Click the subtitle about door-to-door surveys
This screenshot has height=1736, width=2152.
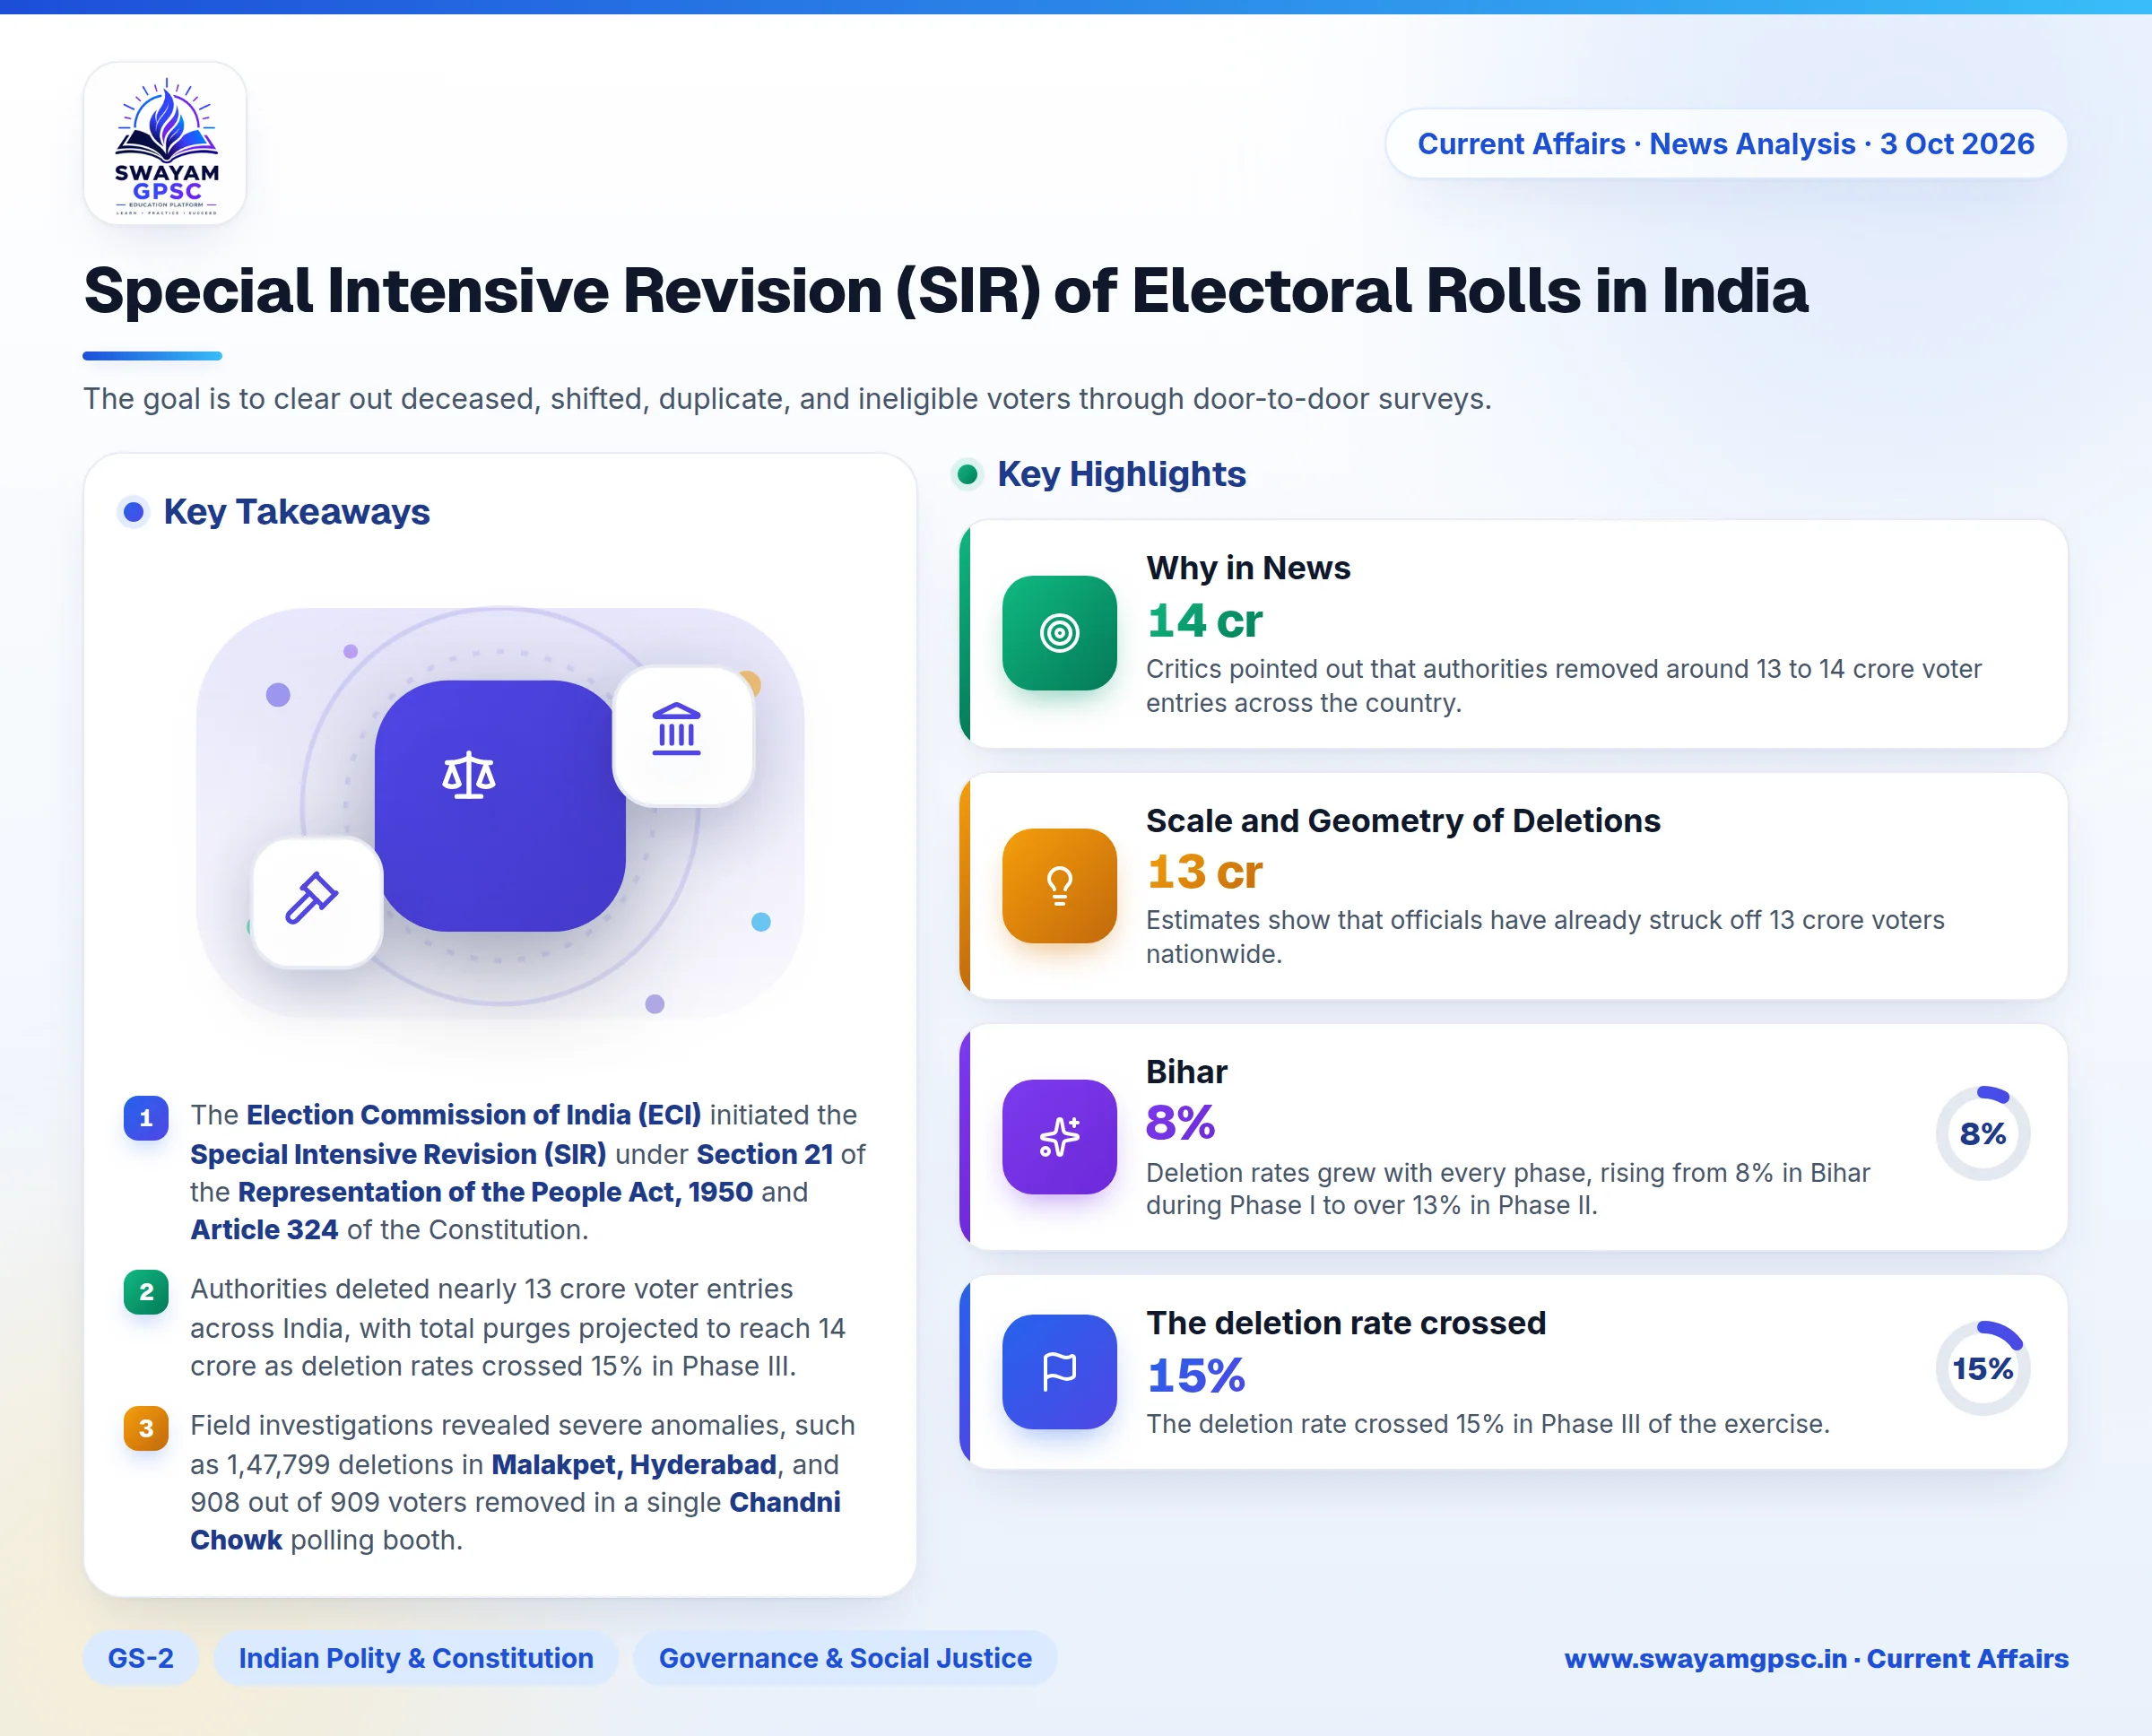click(x=787, y=399)
